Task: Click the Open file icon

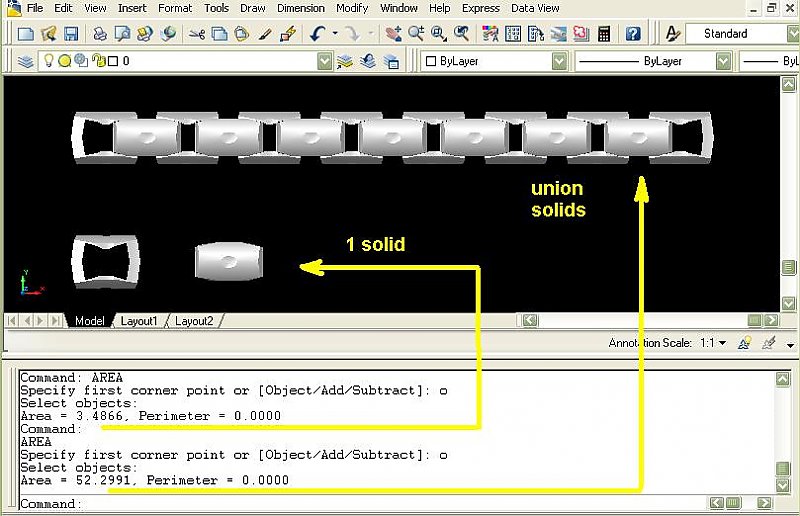Action: (48, 34)
